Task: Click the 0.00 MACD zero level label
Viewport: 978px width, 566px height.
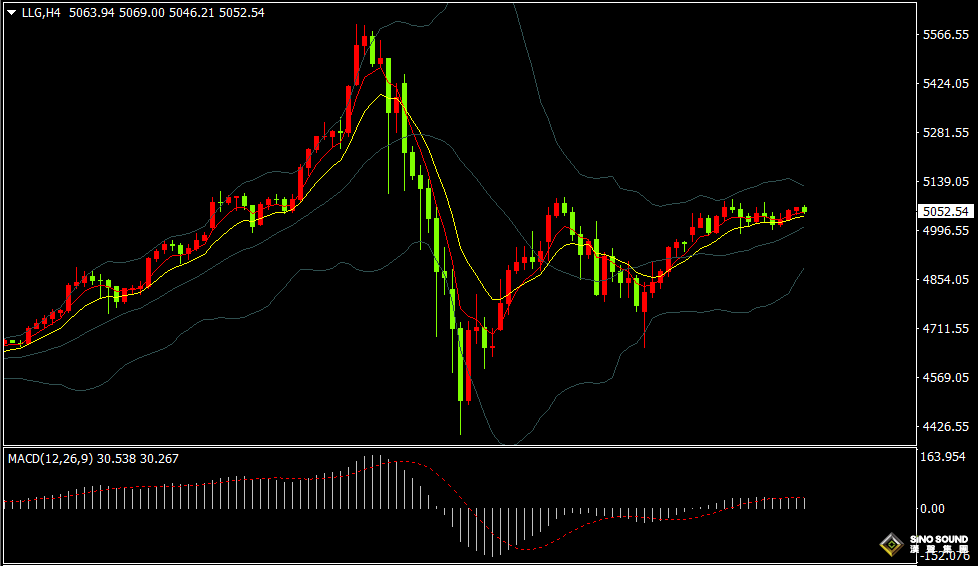Action: pos(932,509)
